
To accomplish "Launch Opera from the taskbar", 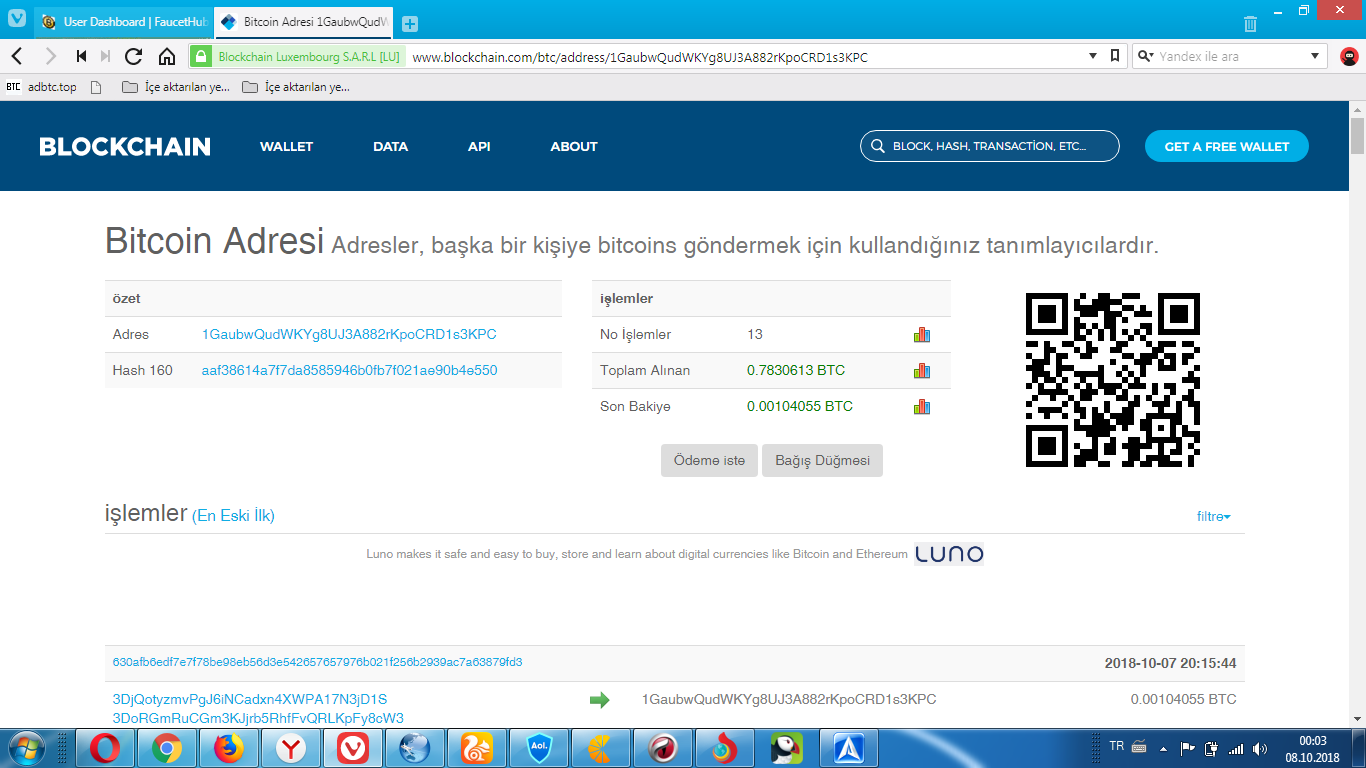I will pyautogui.click(x=105, y=748).
